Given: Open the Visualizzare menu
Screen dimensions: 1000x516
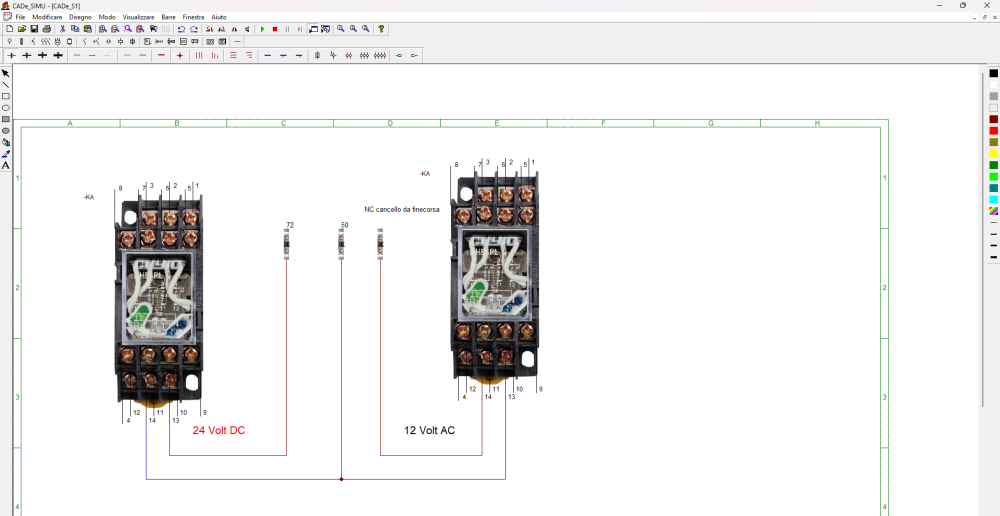Looking at the screenshot, I should click(x=138, y=17).
